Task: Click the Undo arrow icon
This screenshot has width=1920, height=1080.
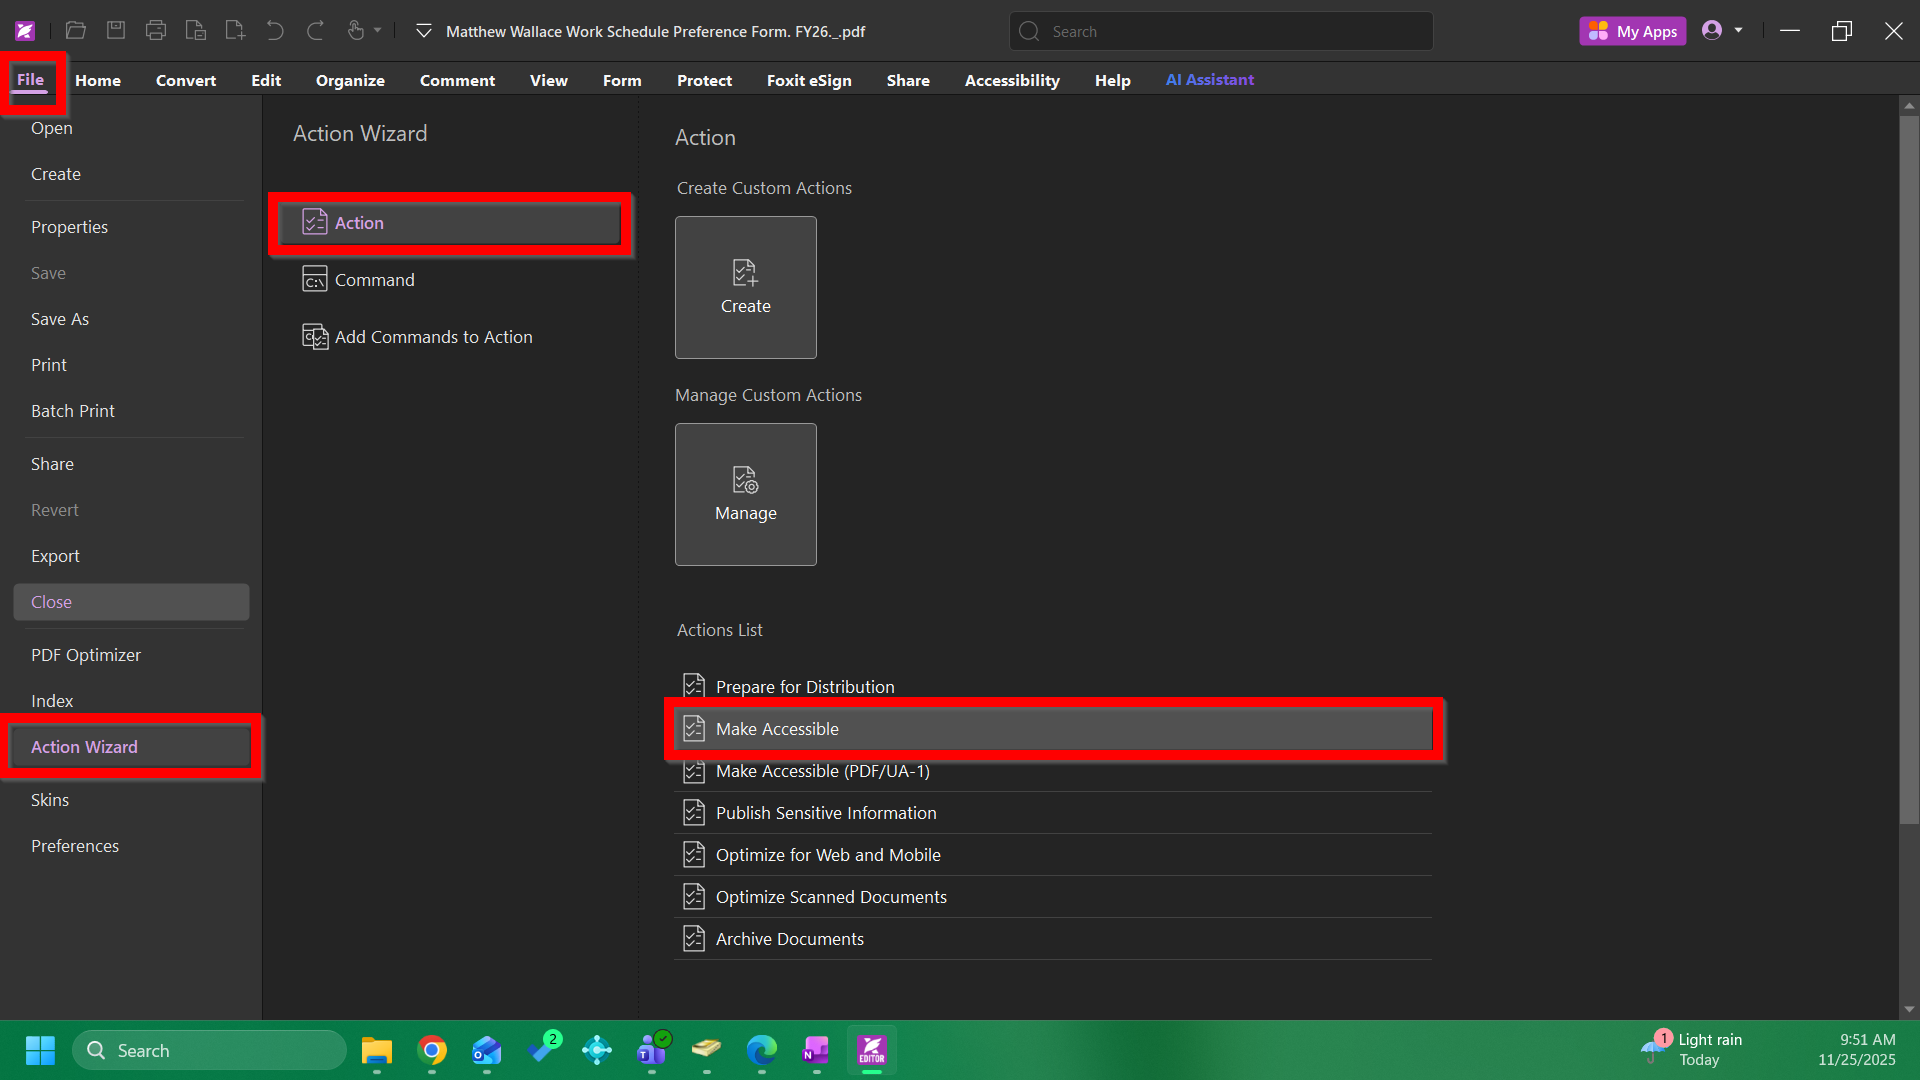Action: coord(275,31)
